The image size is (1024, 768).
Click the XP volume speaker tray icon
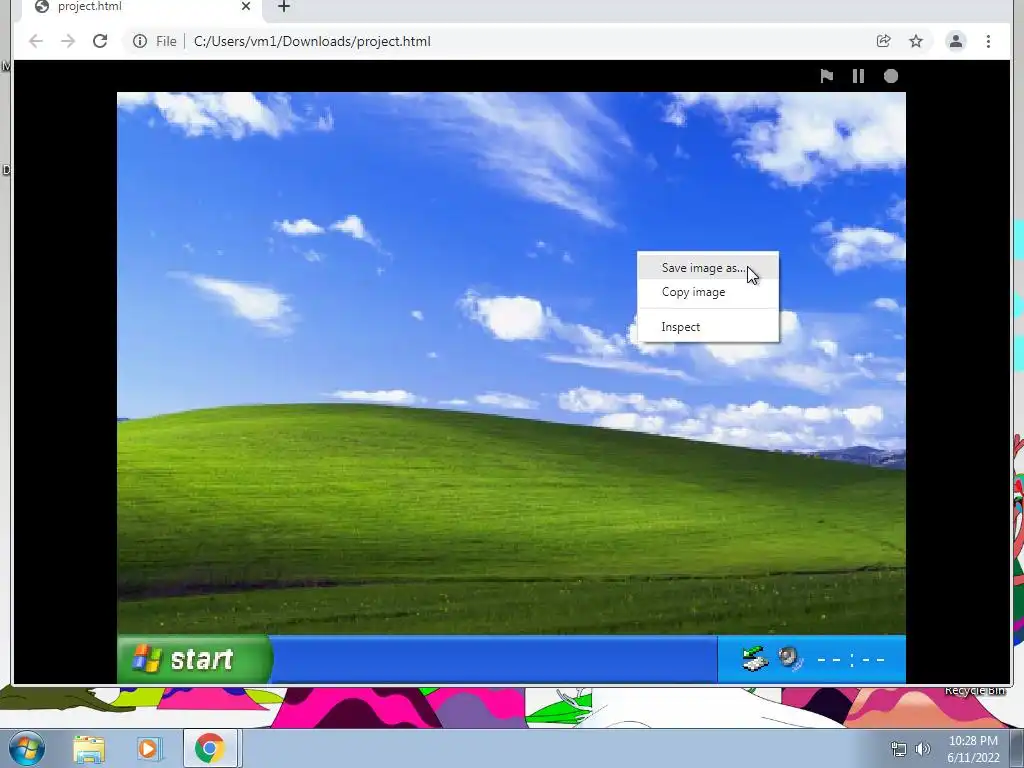[789, 658]
